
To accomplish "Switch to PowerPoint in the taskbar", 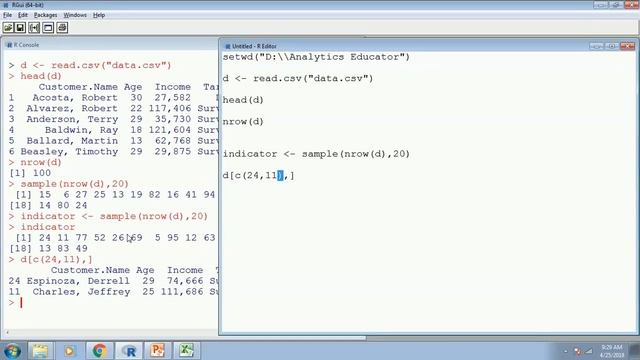I will 158,351.
